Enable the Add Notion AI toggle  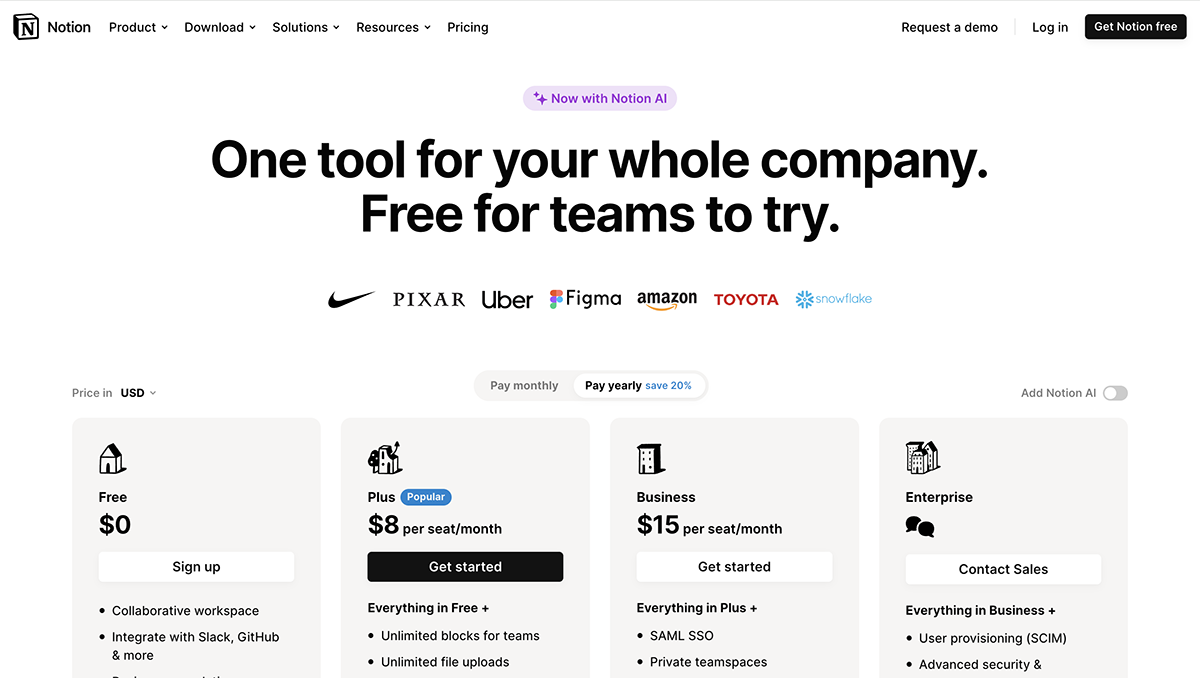tap(1115, 393)
